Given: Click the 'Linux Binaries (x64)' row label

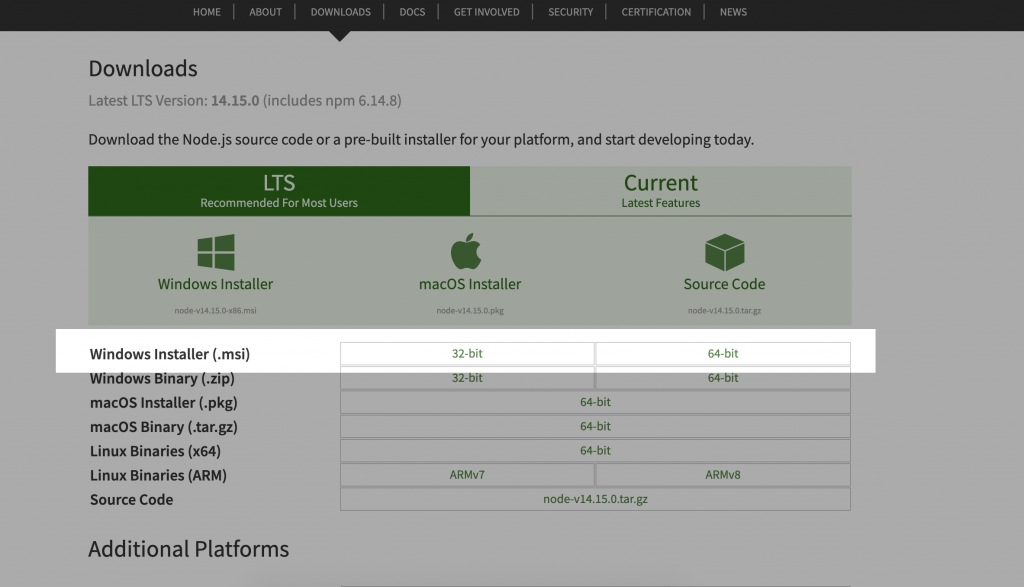Looking at the screenshot, I should point(155,451).
